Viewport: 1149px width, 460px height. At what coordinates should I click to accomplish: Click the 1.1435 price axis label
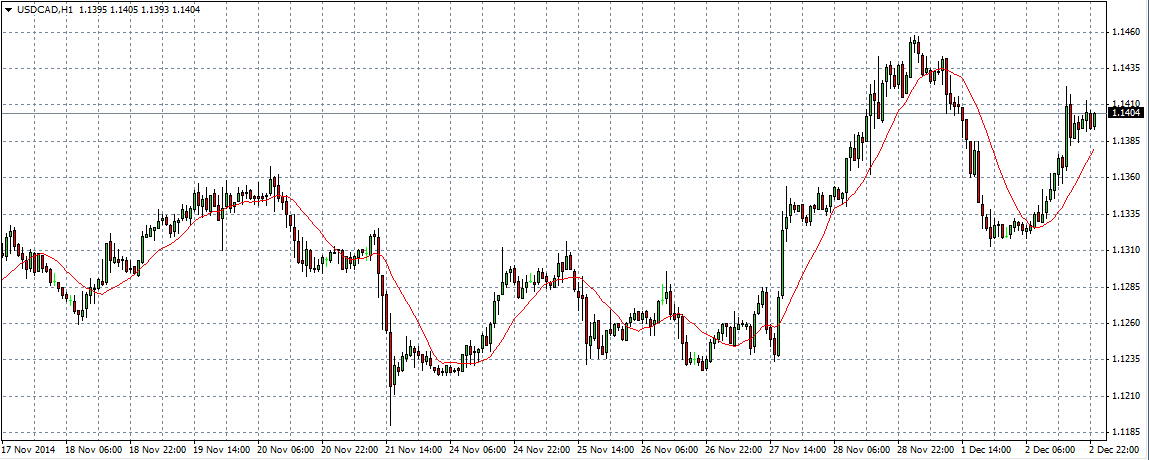click(1125, 68)
